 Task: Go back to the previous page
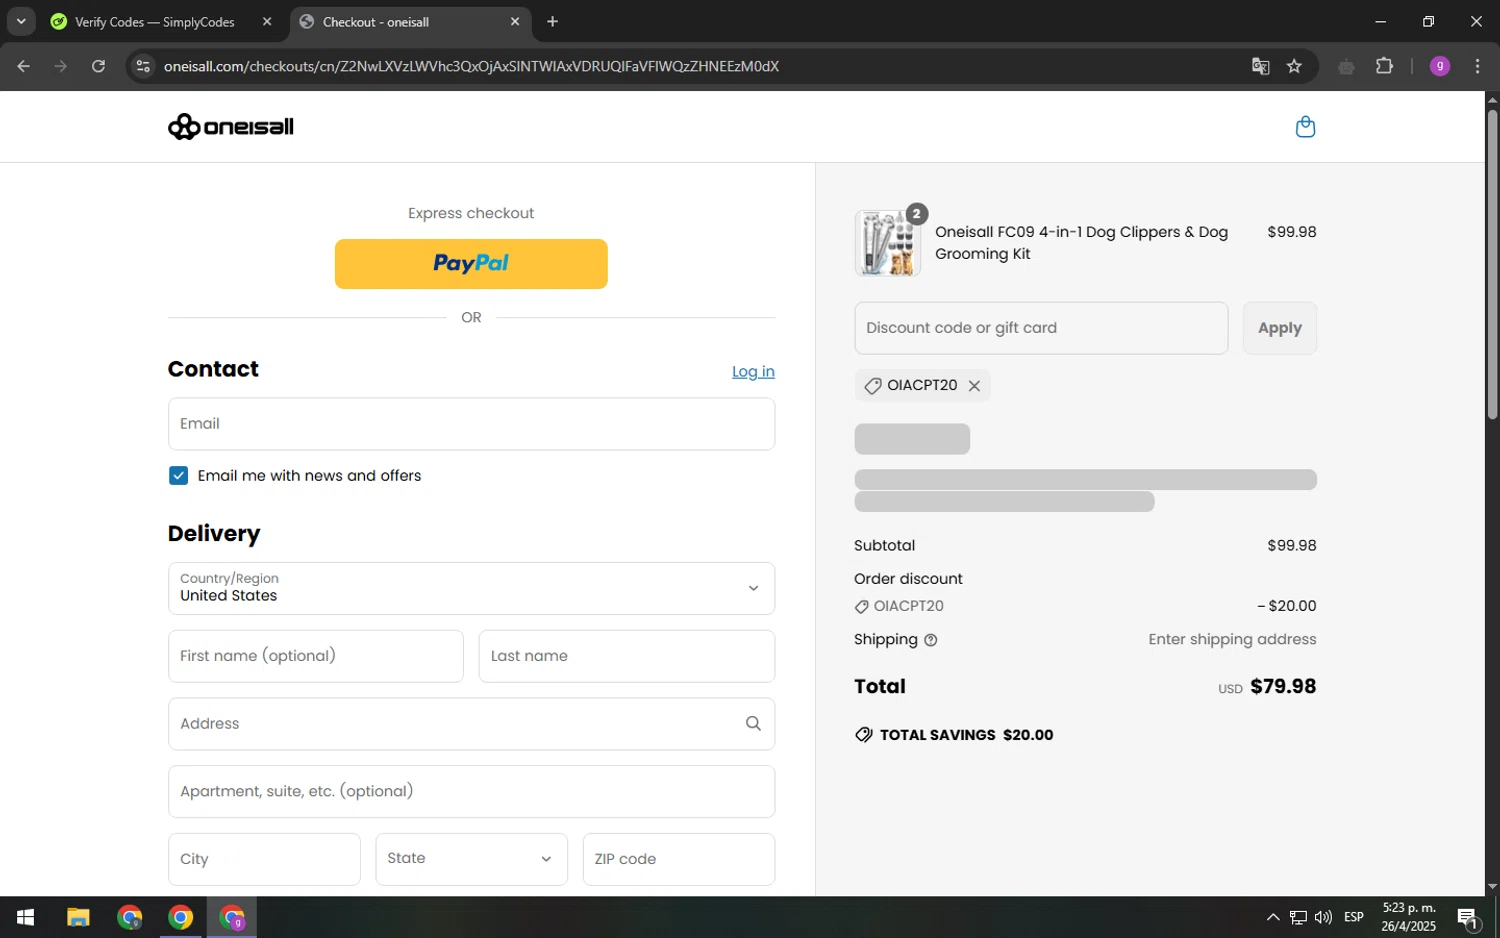click(x=24, y=66)
